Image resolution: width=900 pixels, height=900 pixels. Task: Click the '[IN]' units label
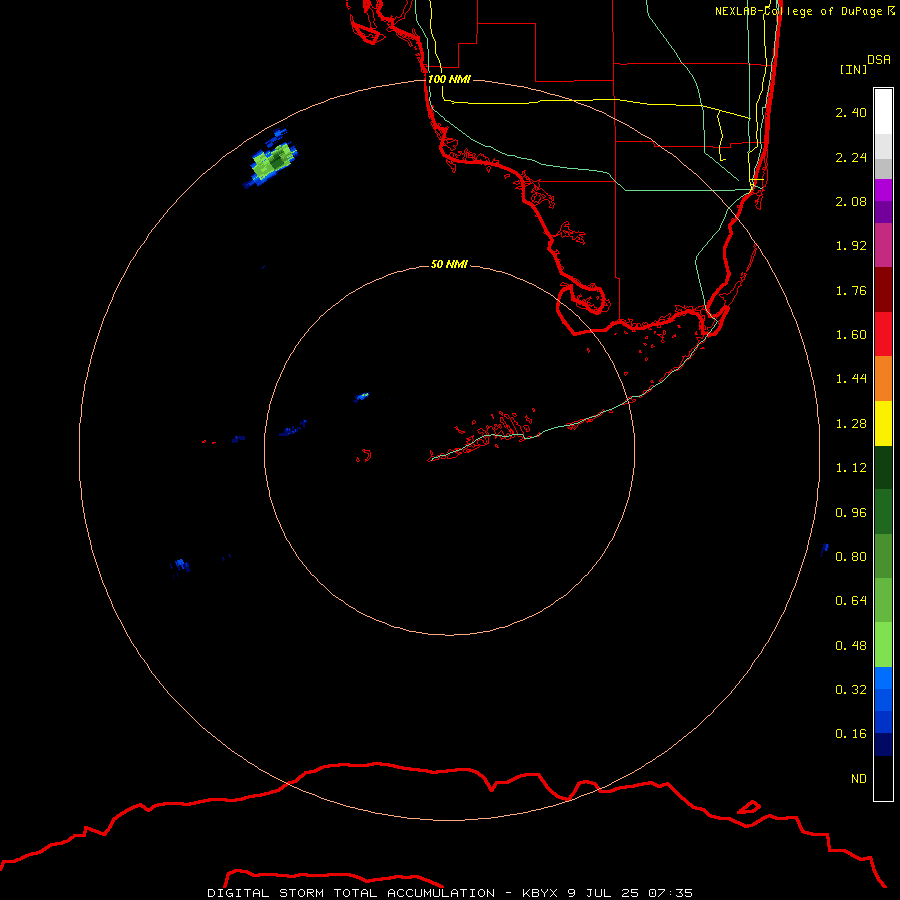coord(853,70)
